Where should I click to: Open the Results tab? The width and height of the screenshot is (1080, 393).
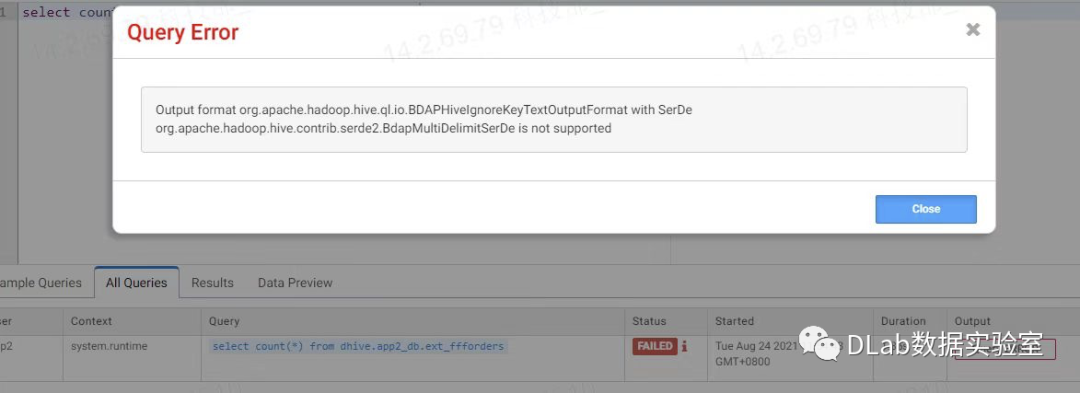(212, 283)
